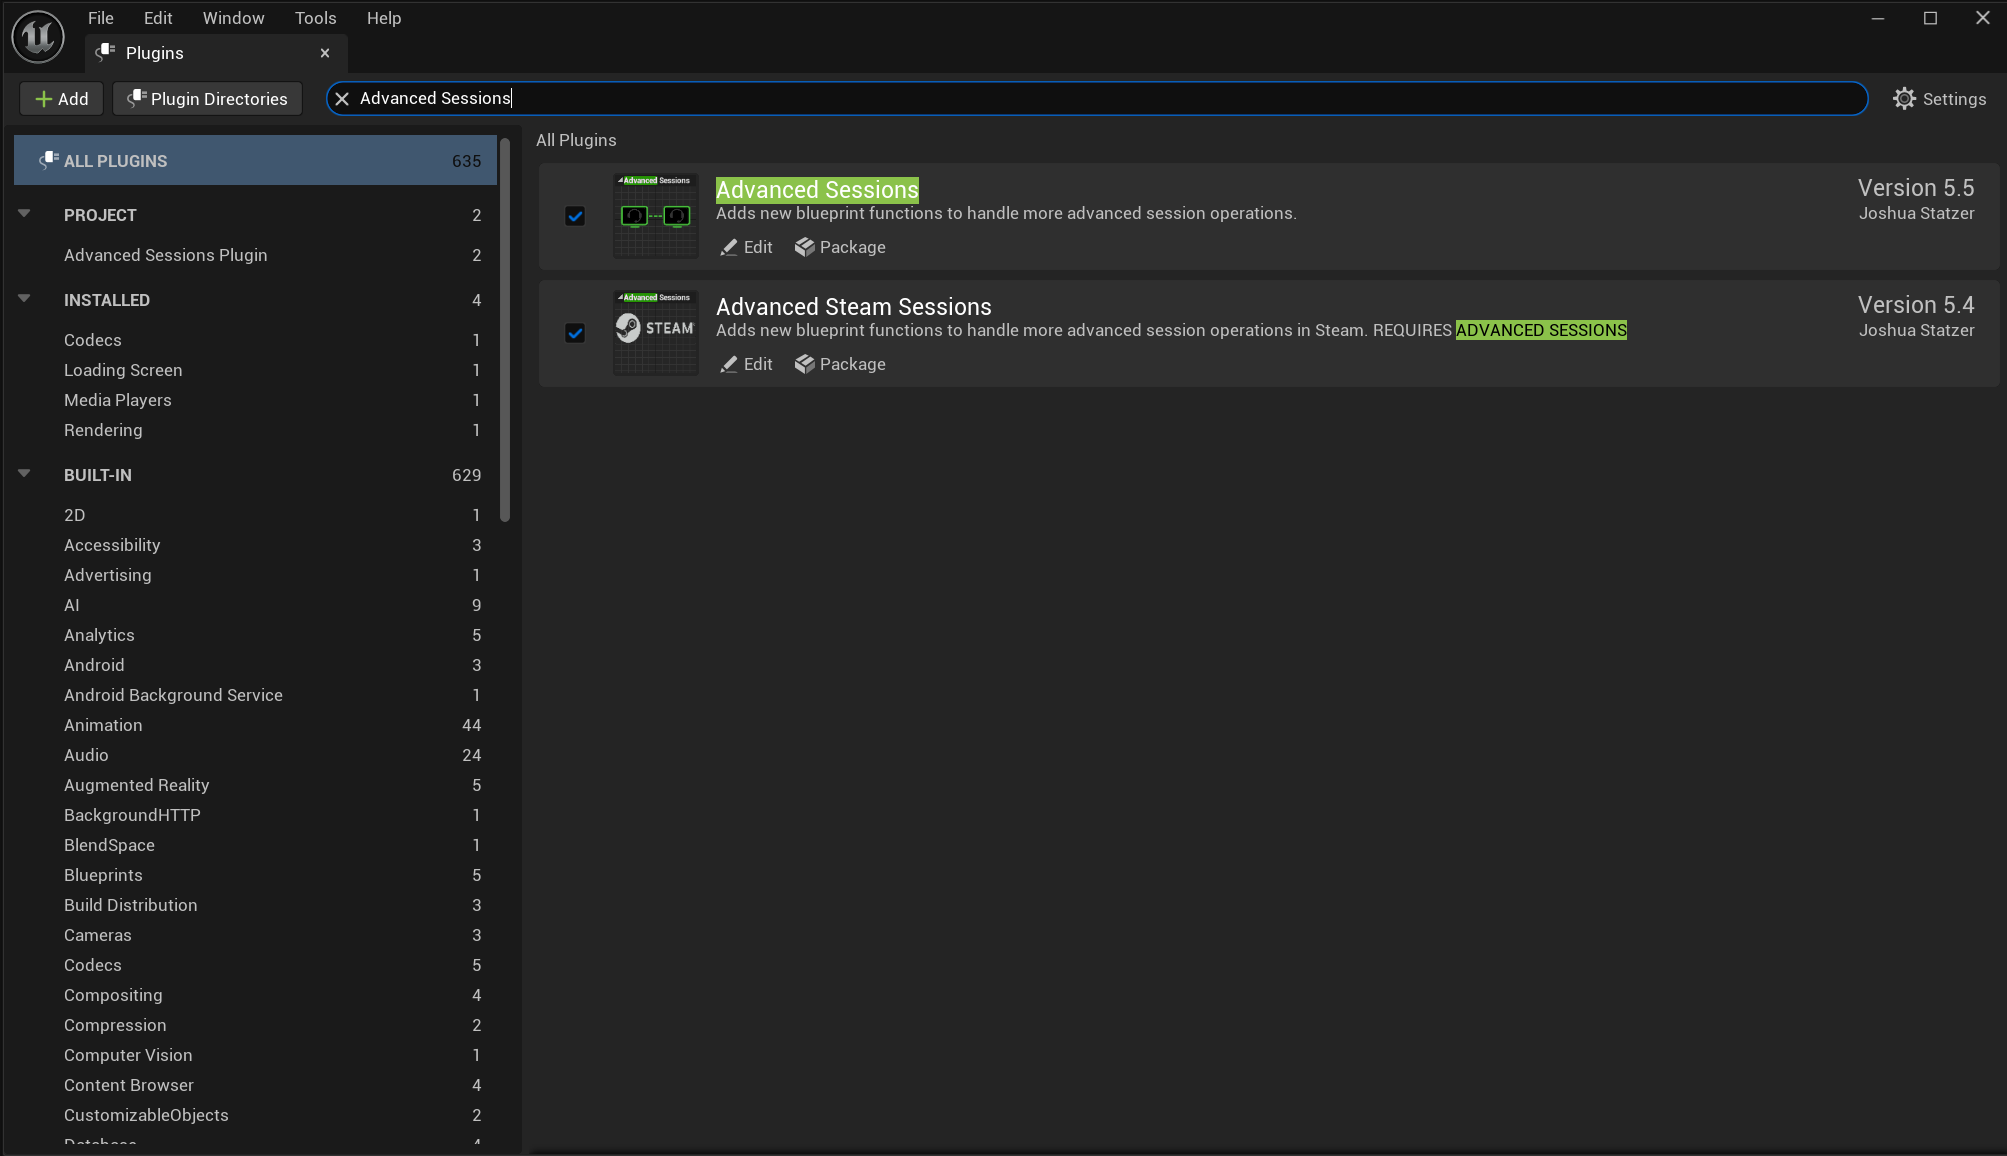Click the Advanced Sessions plugin title

click(817, 190)
